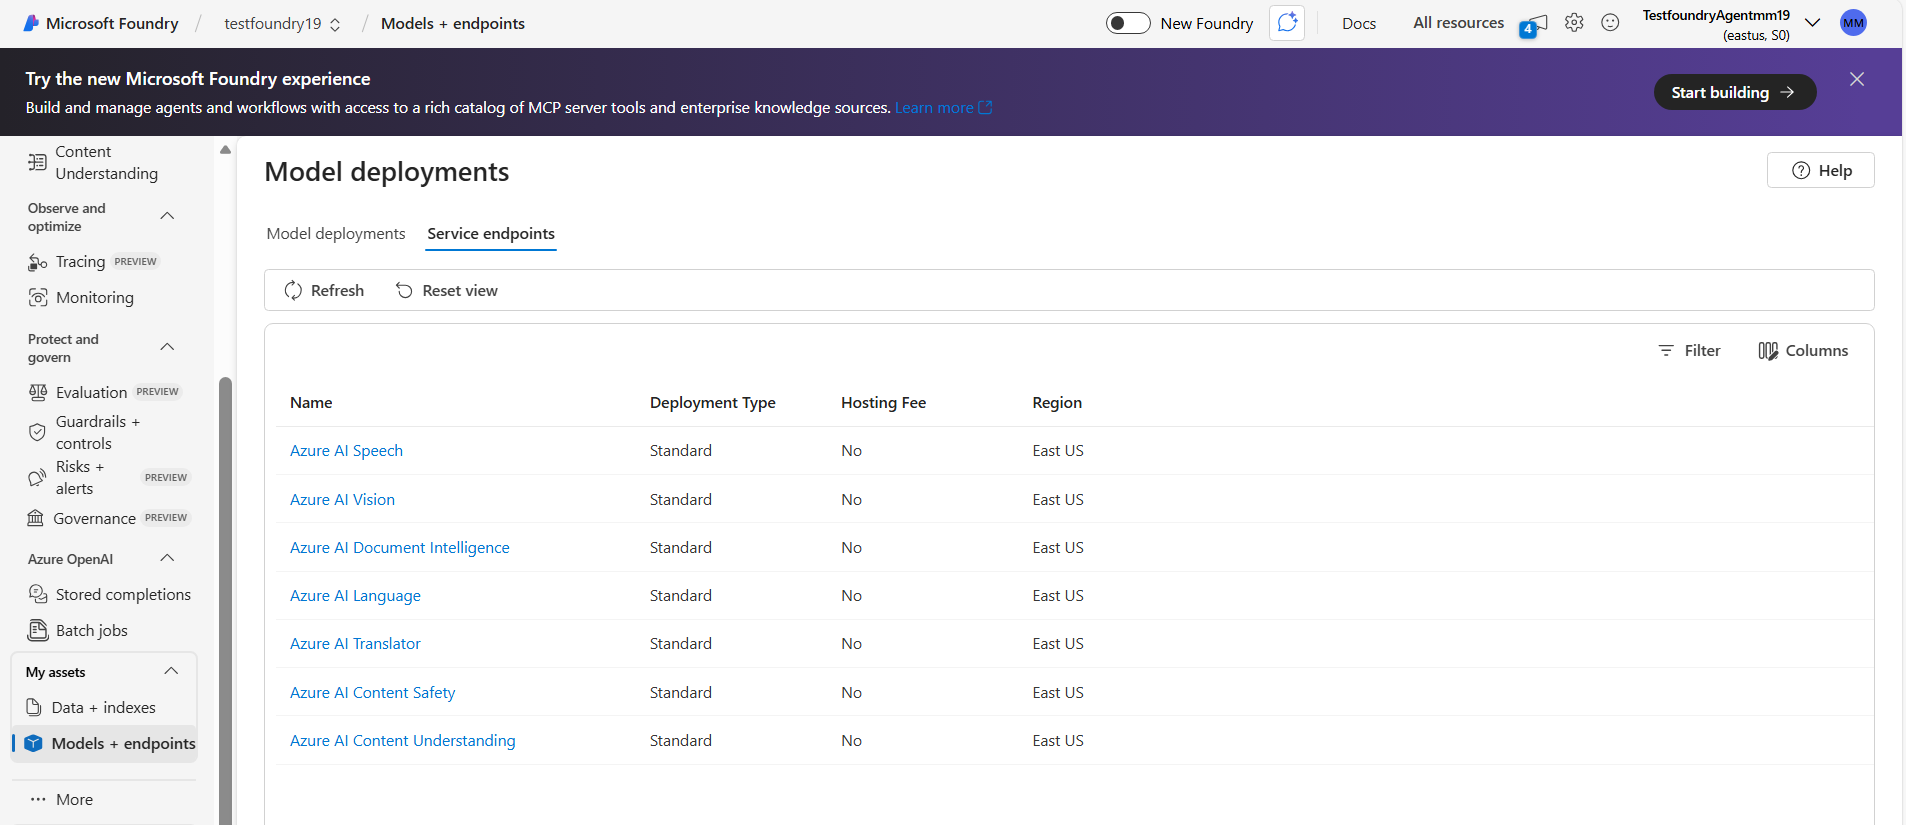This screenshot has height=825, width=1906.
Task: Click the Columns layout icon
Action: pos(1768,351)
